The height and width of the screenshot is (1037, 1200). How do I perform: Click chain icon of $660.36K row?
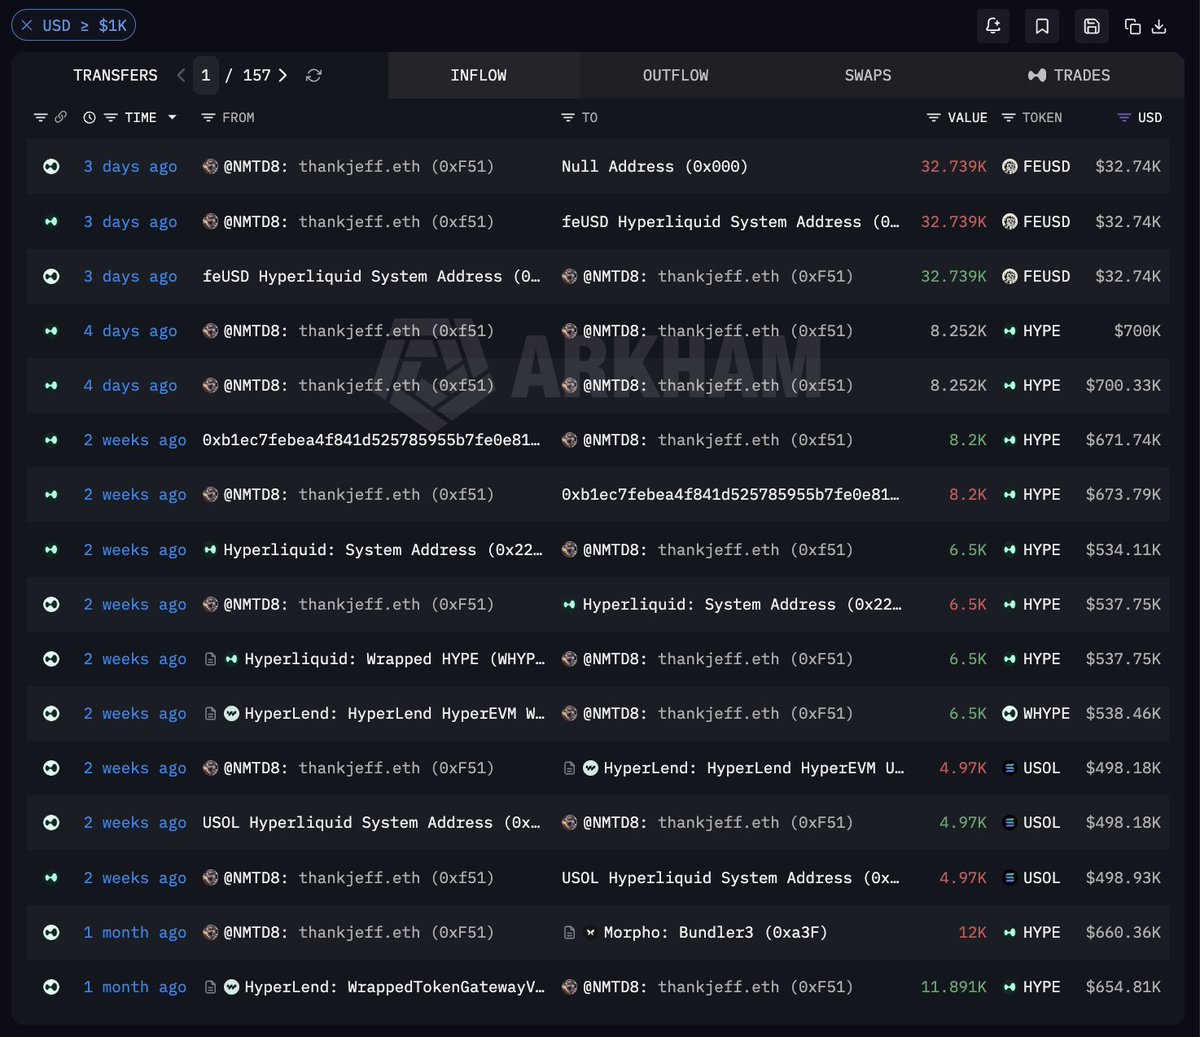pyautogui.click(x=51, y=932)
